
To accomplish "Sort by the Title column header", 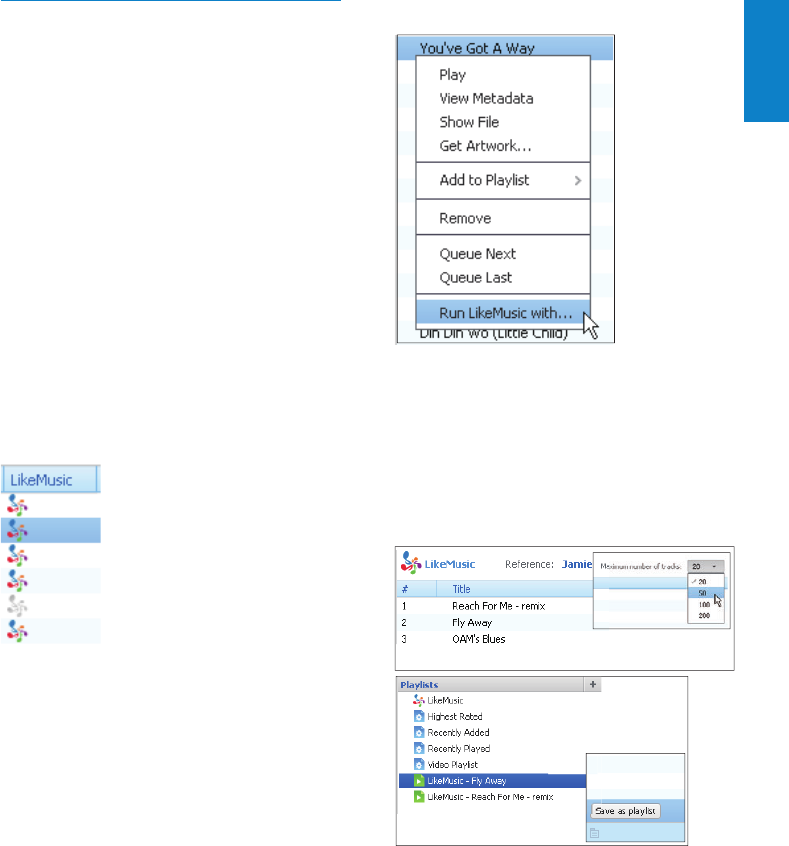I will pos(514,589).
